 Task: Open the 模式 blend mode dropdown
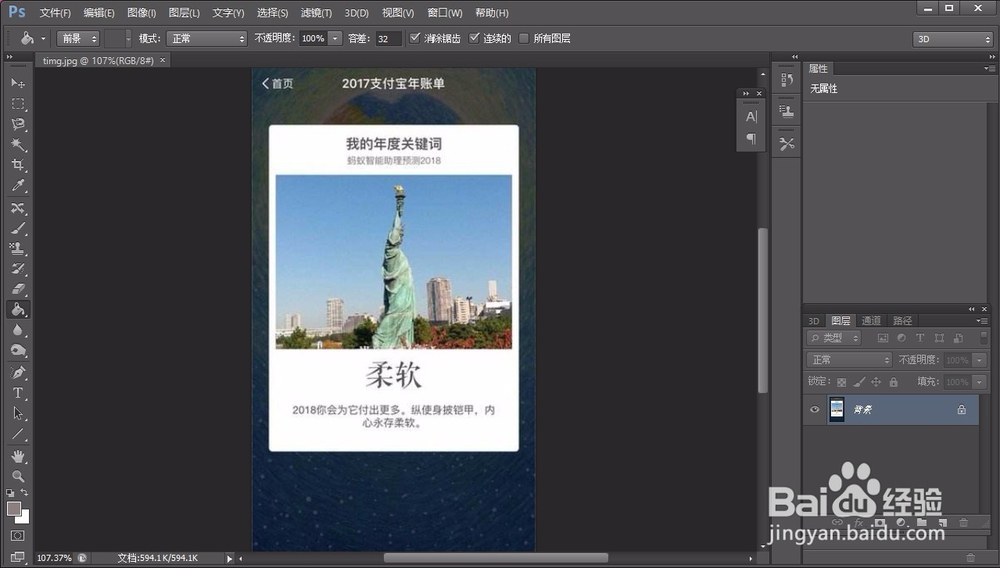[207, 38]
